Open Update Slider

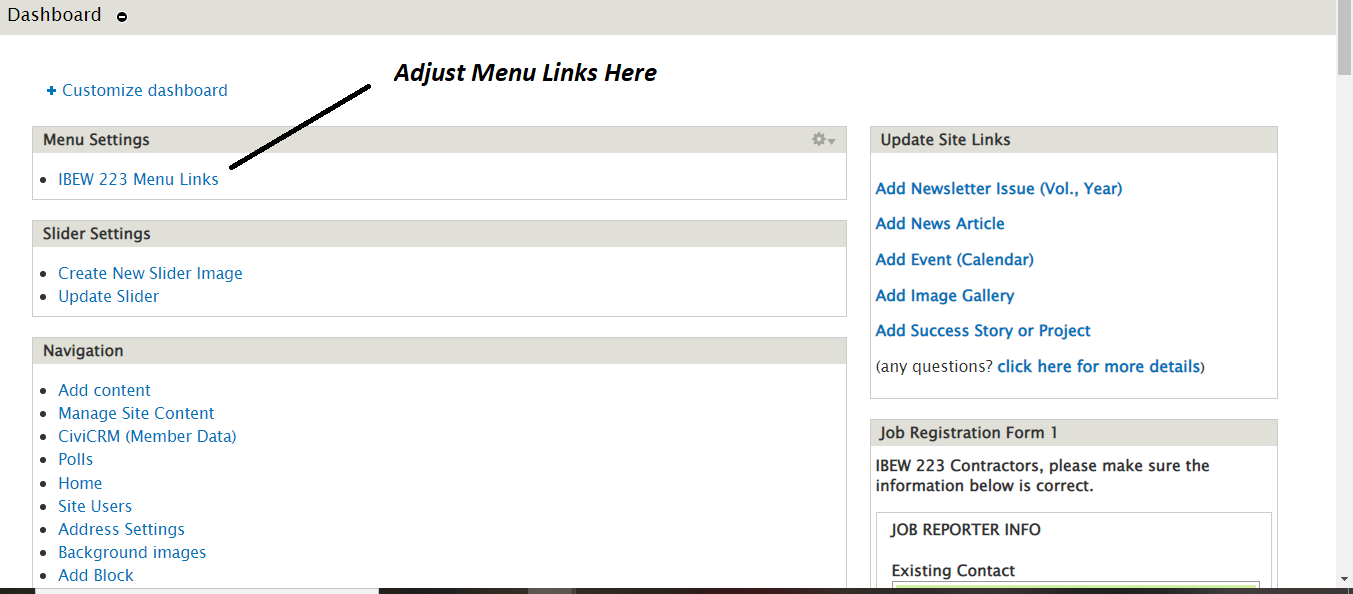[108, 296]
